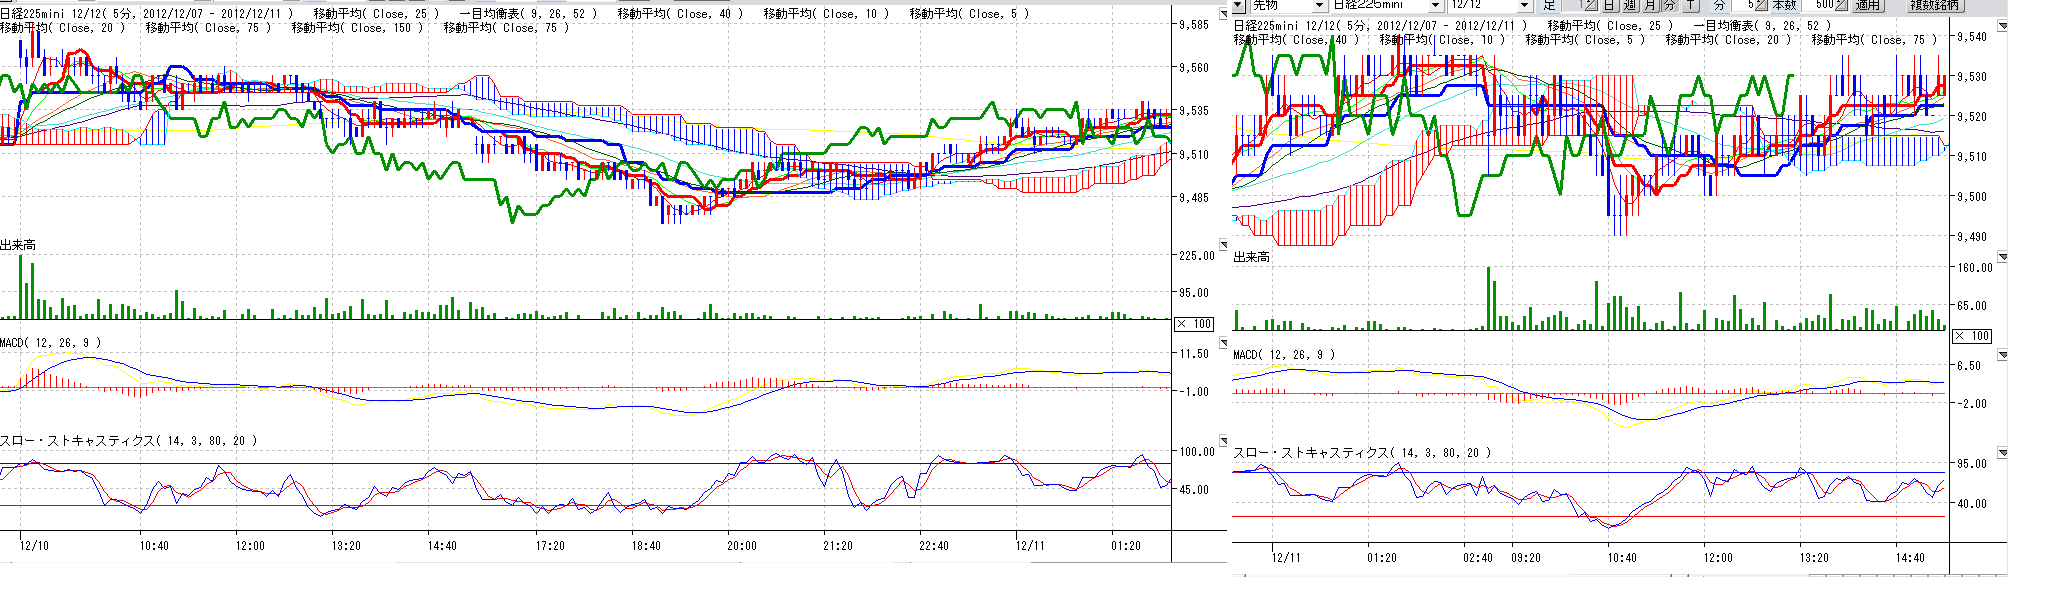2072x596 pixels.
Task: Click the right chart's ×100 volume scale box
Action: pos(1972,336)
